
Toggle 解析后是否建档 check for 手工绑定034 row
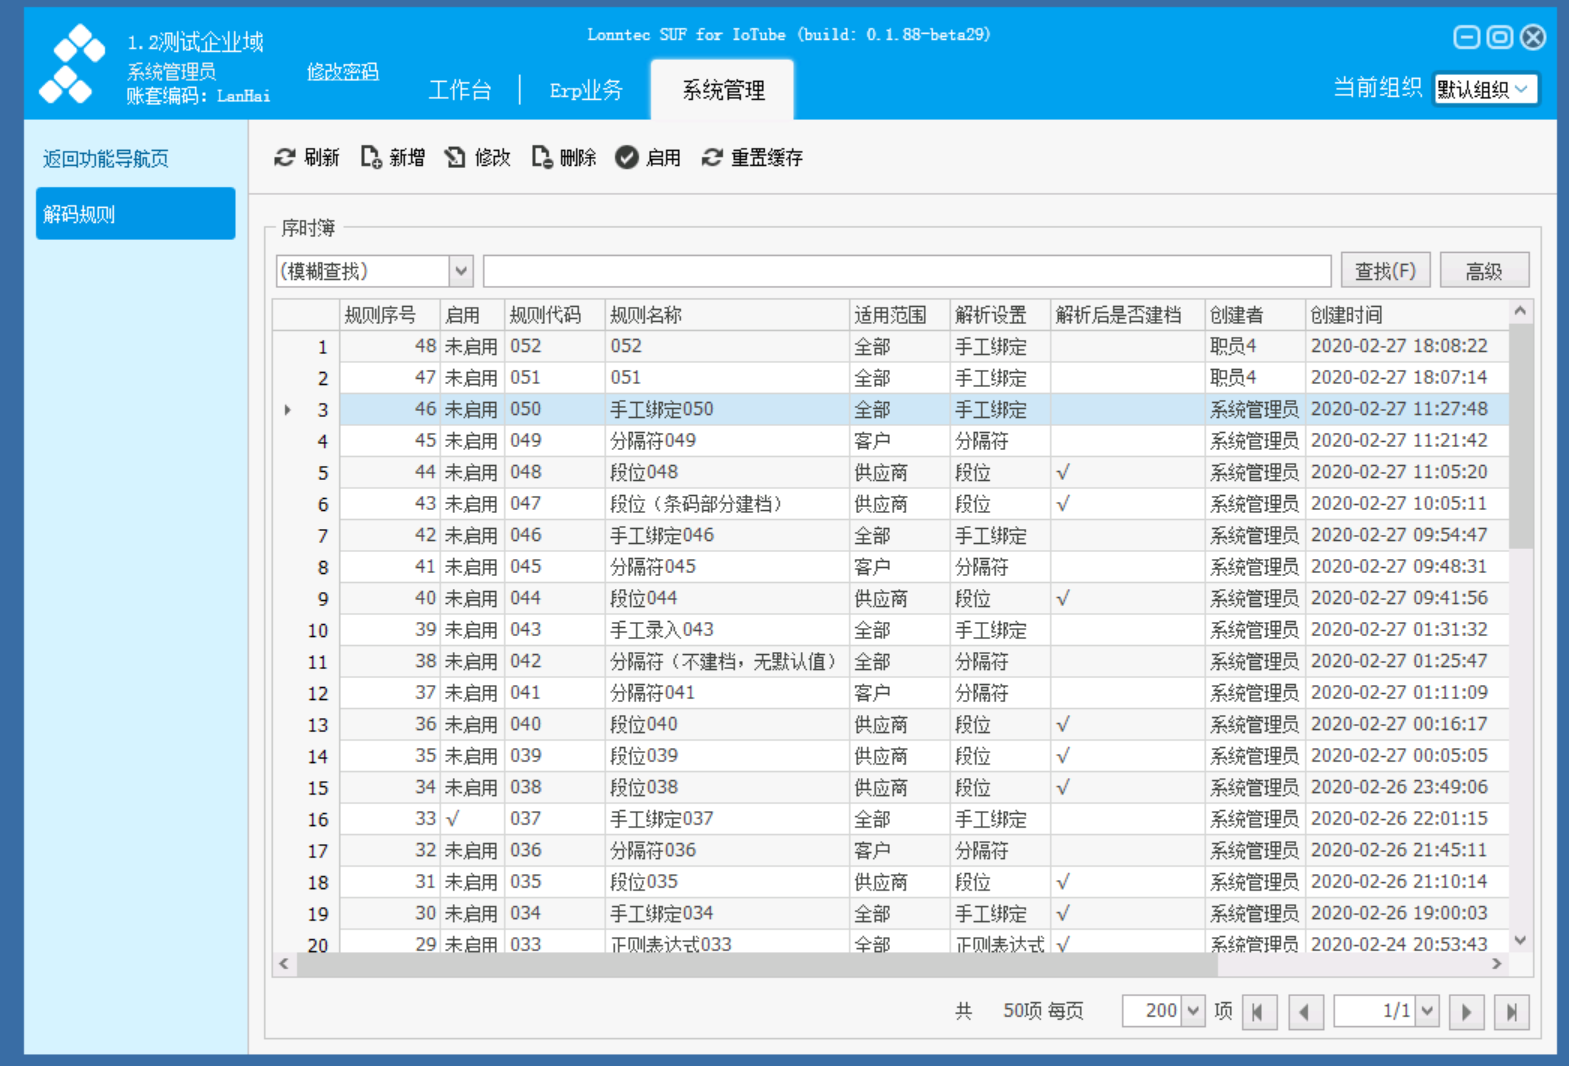click(1063, 913)
